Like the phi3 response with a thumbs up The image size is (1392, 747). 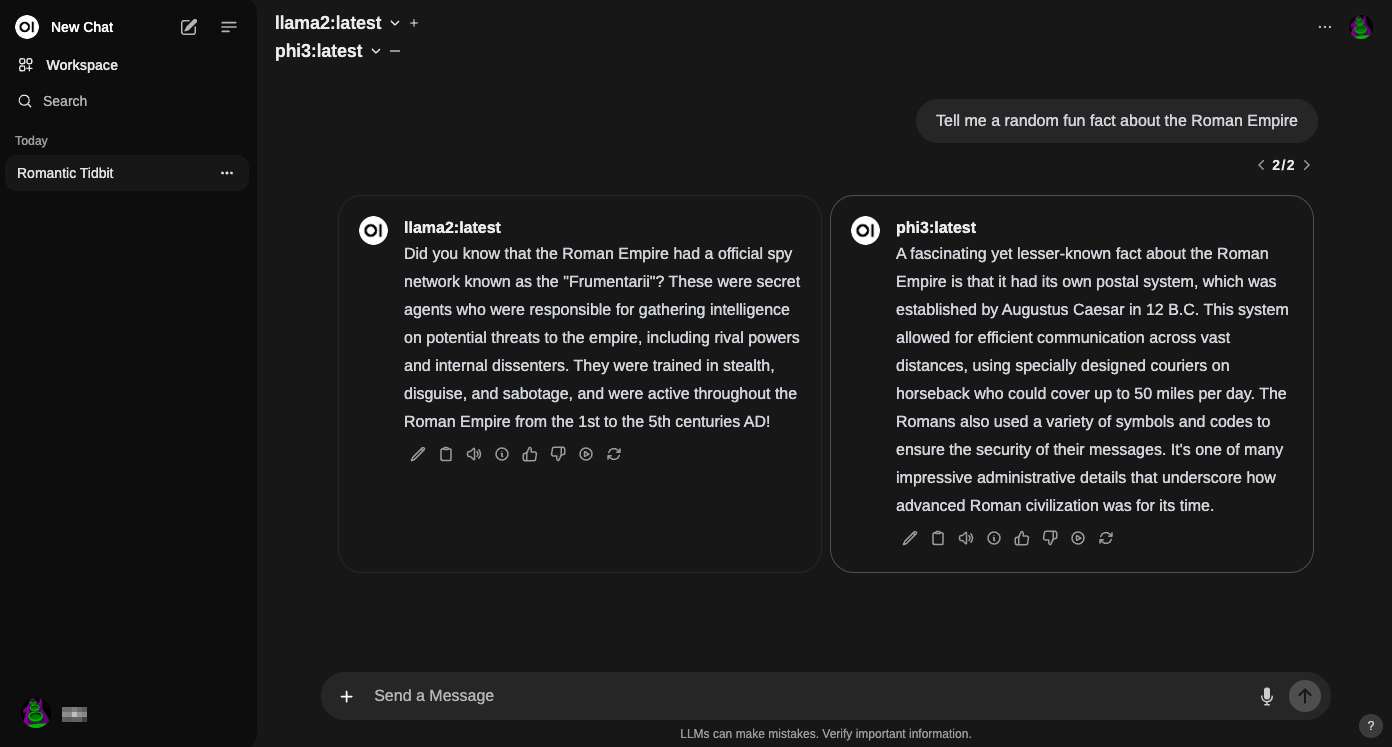[x=1022, y=538]
